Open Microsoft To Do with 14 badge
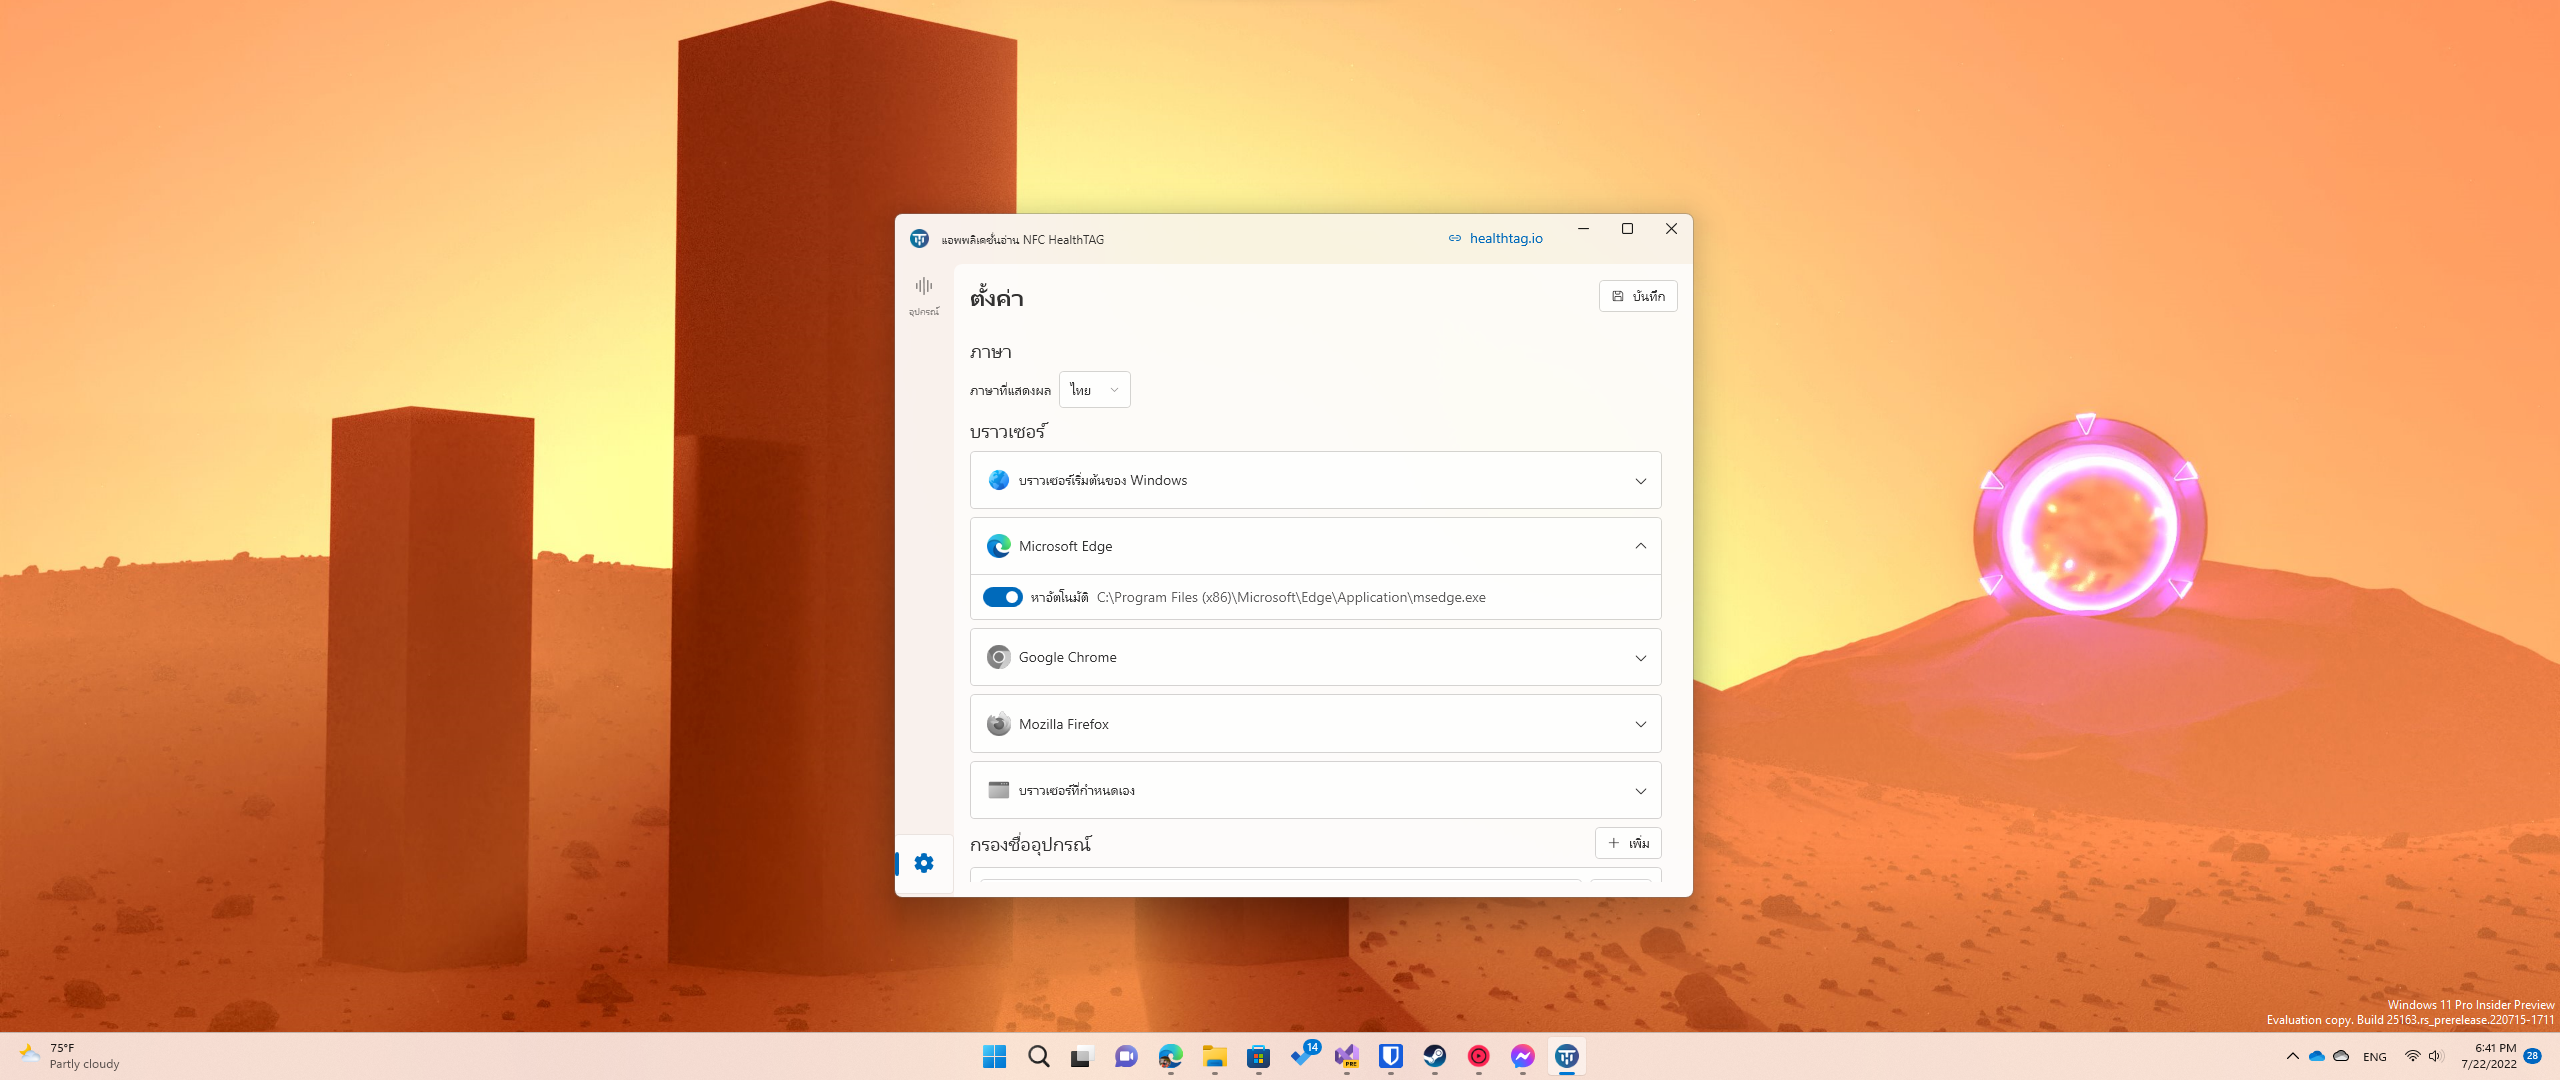 coord(1304,1055)
